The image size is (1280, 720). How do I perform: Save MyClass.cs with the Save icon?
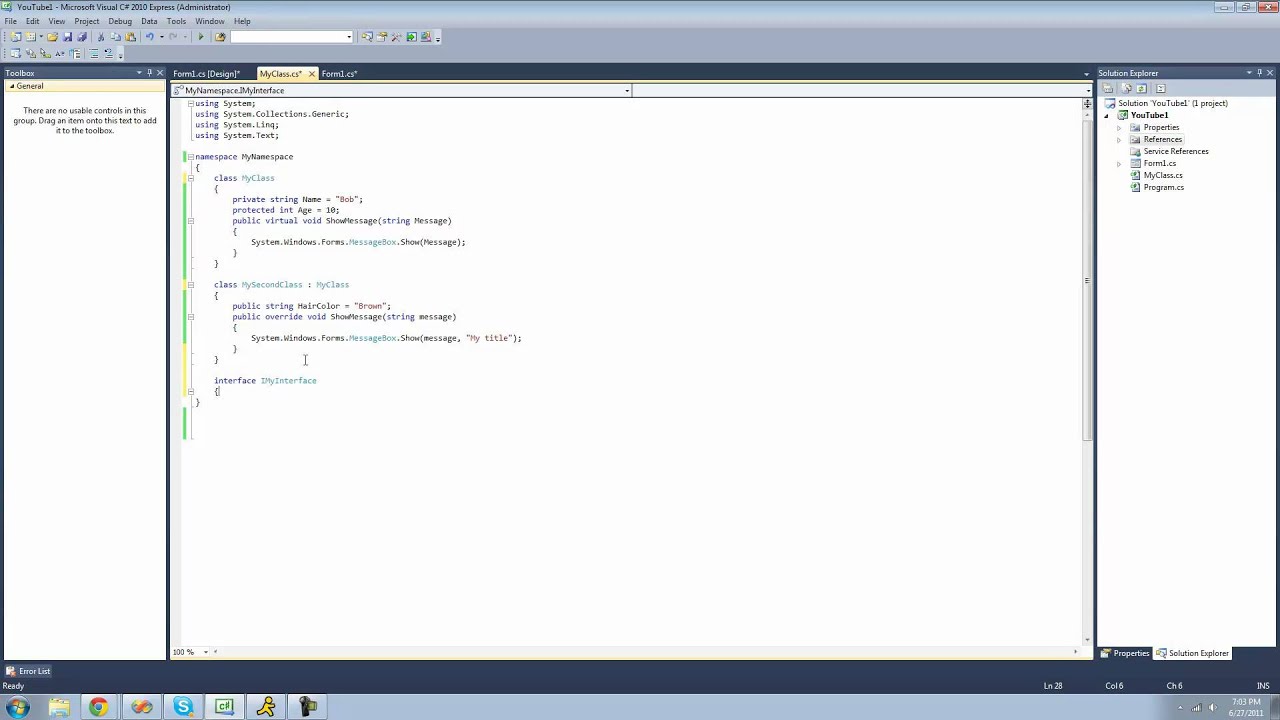tap(68, 37)
